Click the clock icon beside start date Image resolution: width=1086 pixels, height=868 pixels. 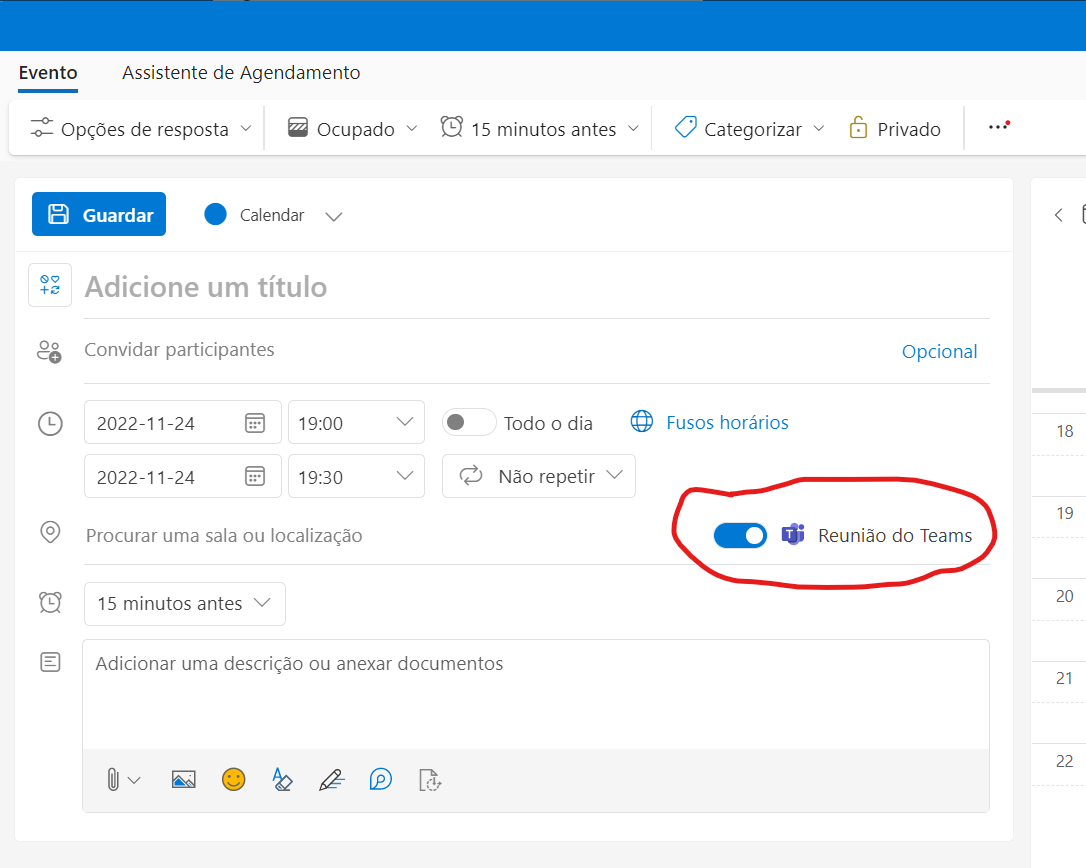tap(50, 423)
